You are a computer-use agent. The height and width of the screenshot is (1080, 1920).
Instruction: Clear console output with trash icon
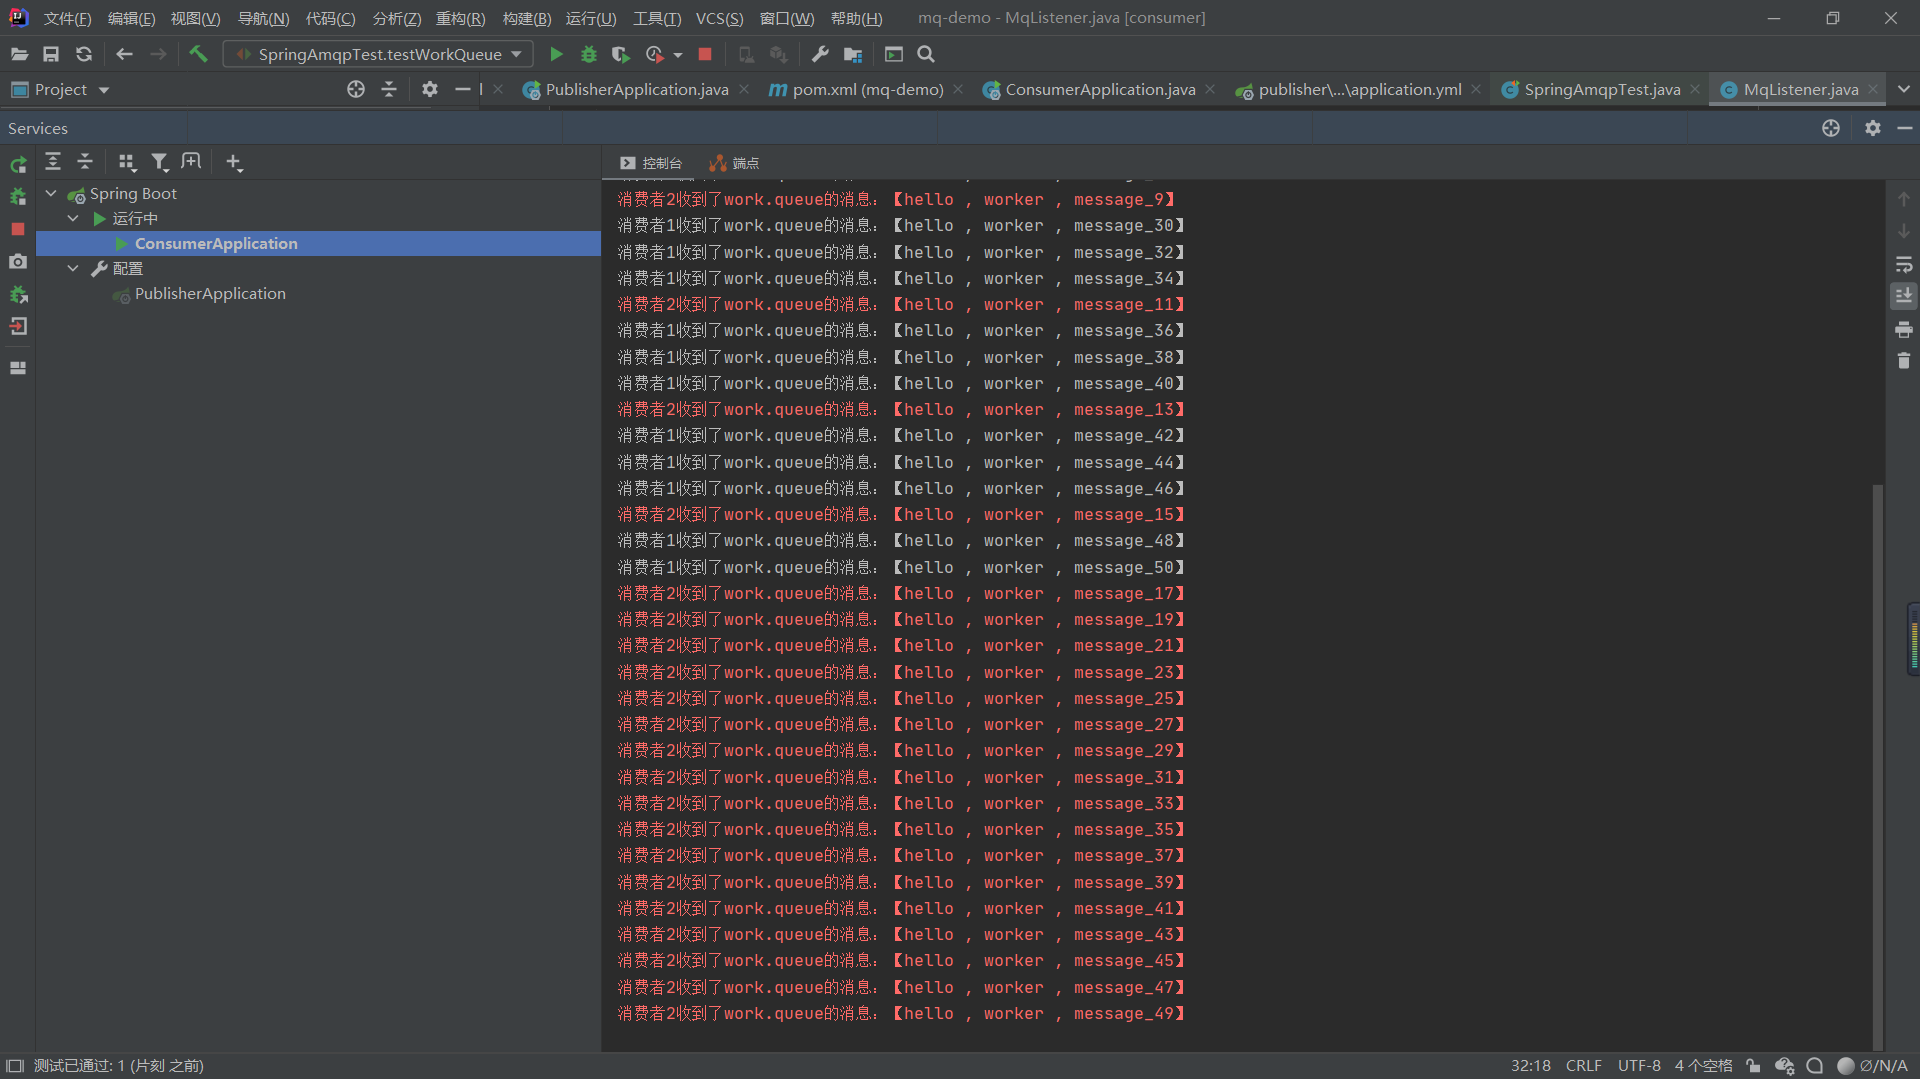coord(1903,361)
